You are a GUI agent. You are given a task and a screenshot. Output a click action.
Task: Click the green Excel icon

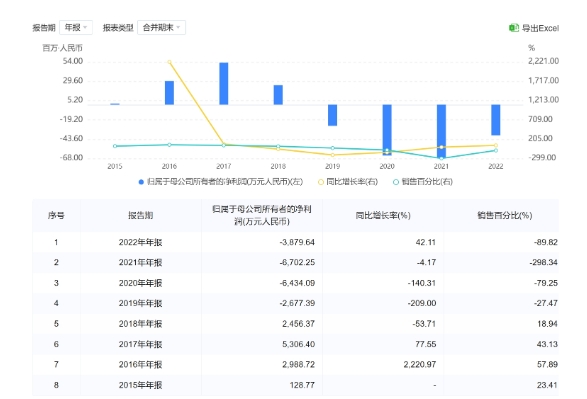[x=514, y=28]
